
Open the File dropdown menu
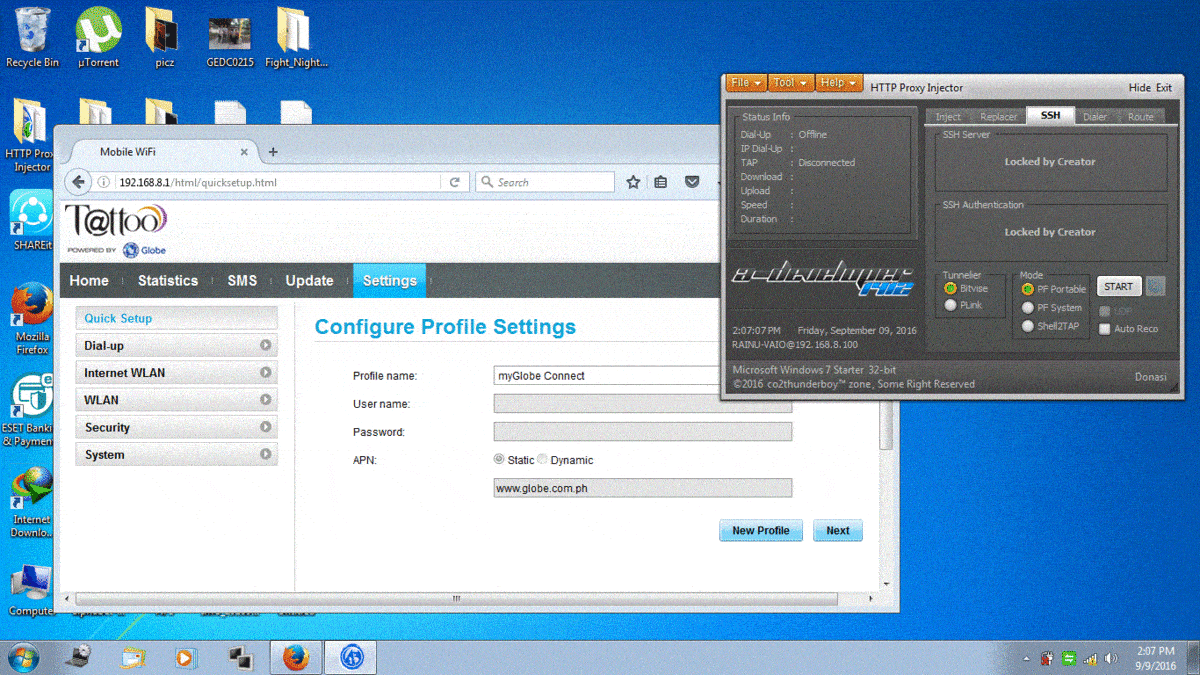click(x=747, y=83)
